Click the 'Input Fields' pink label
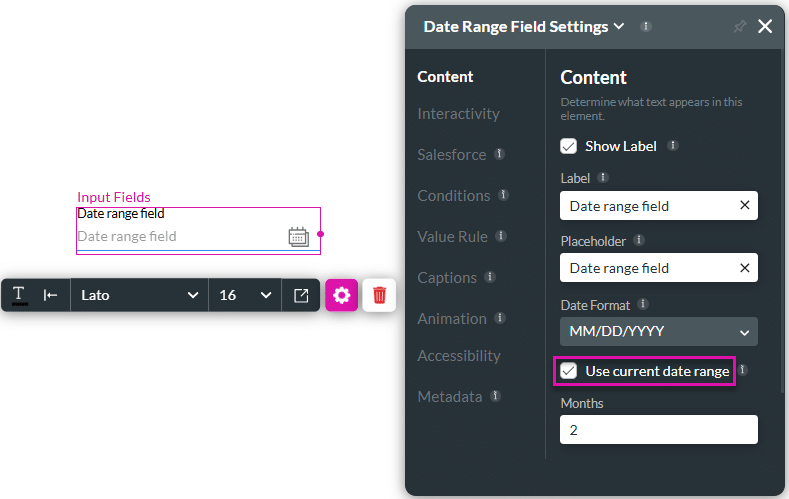The height and width of the screenshot is (499, 789). click(114, 197)
